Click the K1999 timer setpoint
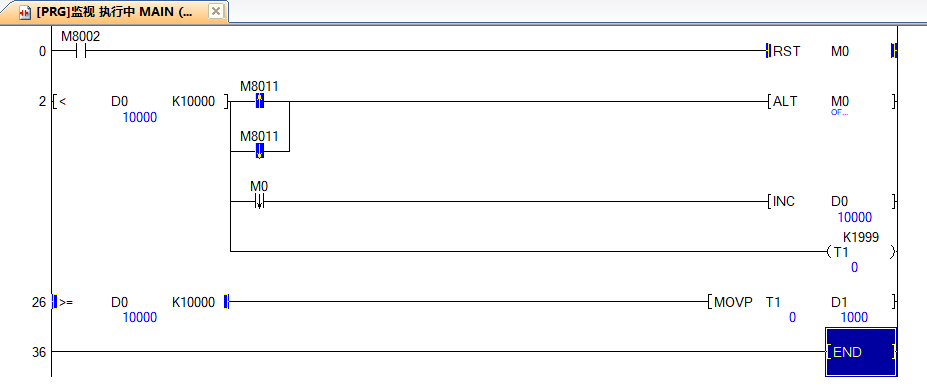This screenshot has width=927, height=388. tap(861, 237)
